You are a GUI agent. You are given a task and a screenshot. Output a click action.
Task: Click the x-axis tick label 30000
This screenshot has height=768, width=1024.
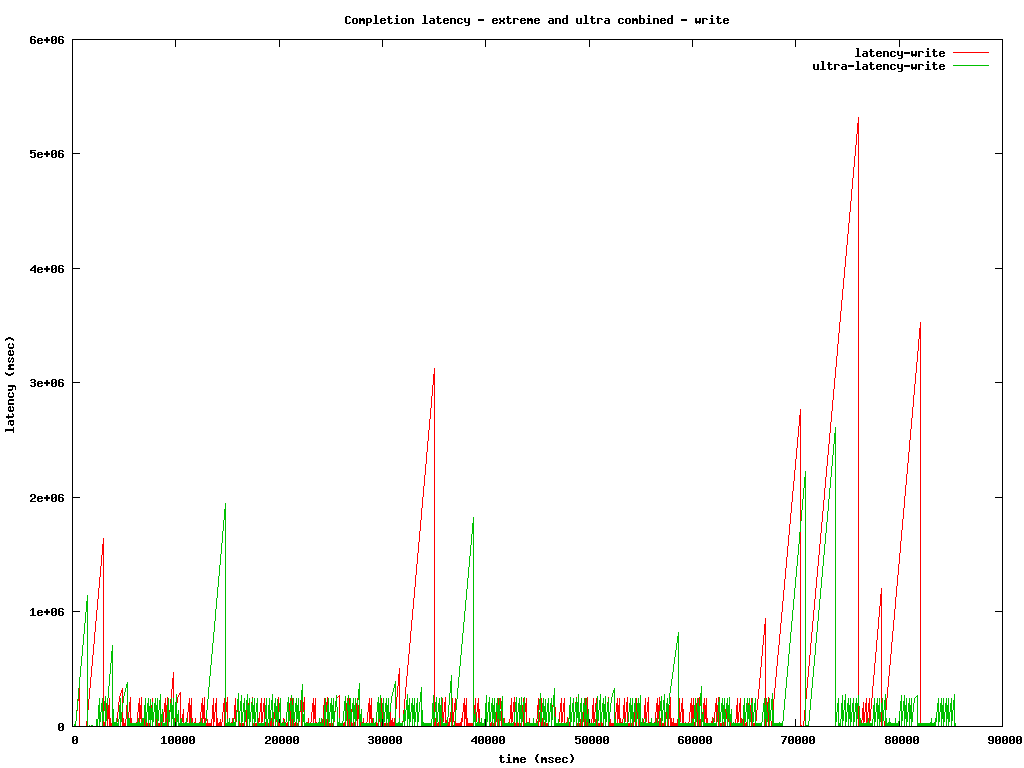pyautogui.click(x=385, y=740)
